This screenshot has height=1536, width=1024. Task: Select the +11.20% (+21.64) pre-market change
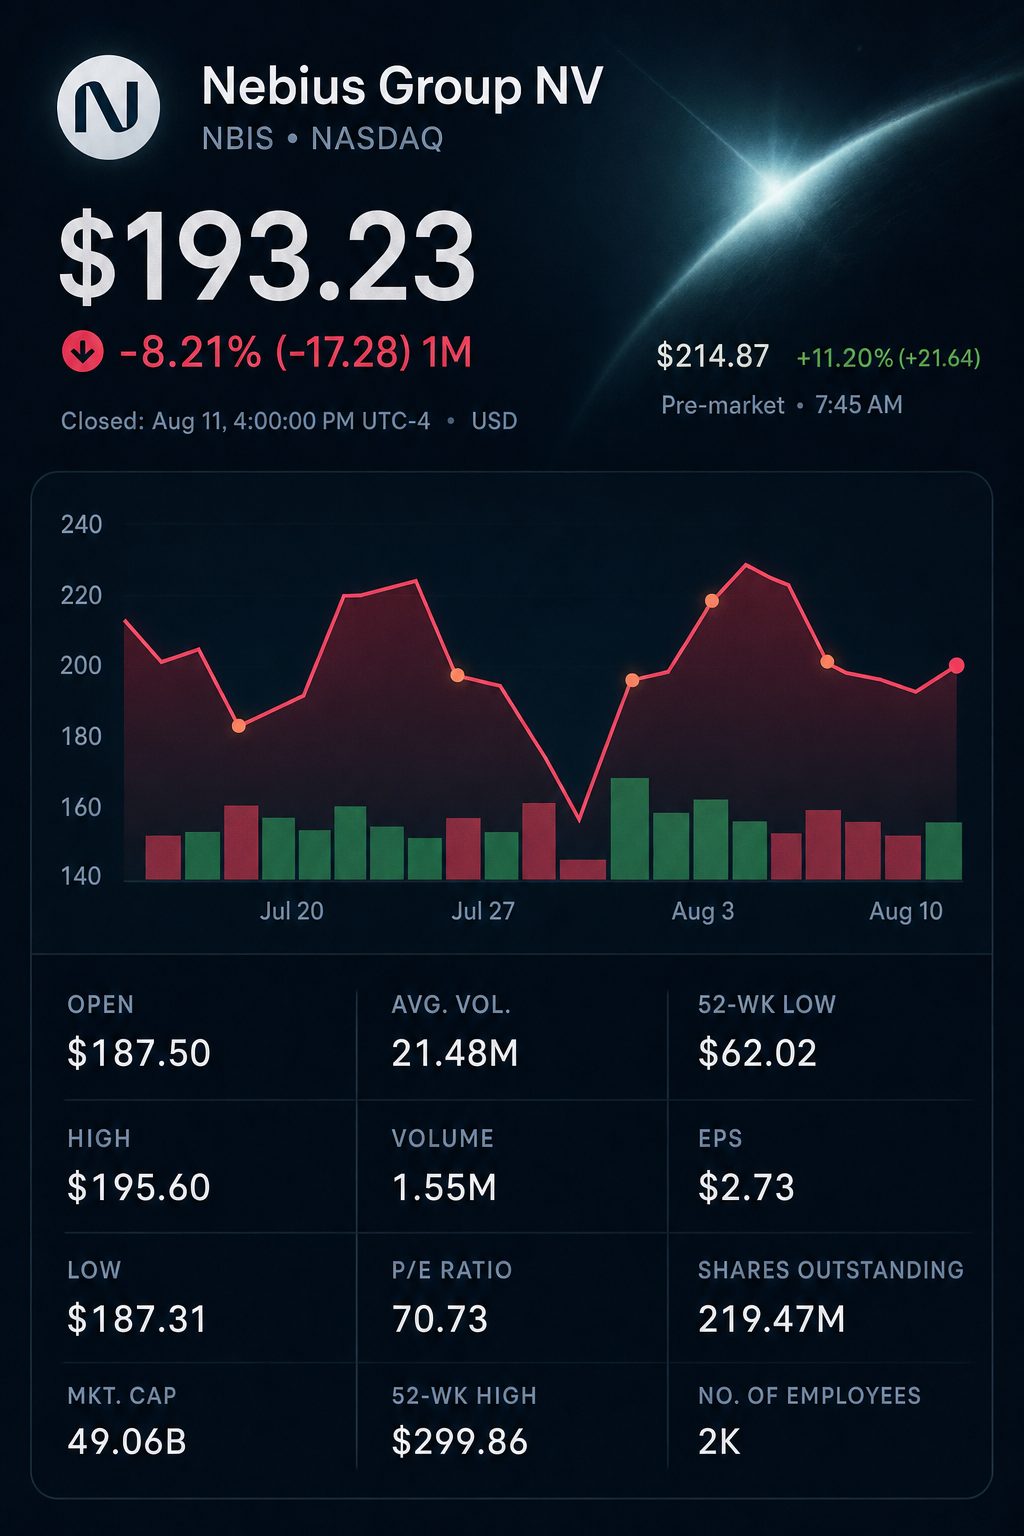click(888, 357)
